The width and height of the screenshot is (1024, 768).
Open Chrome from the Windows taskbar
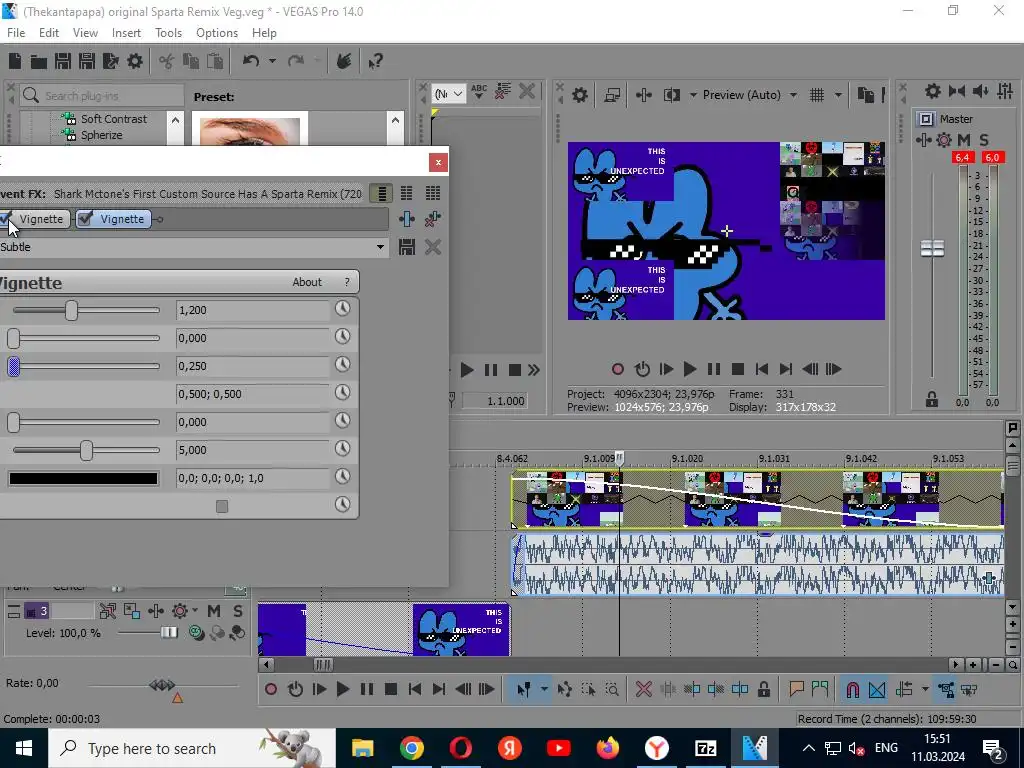tap(411, 748)
